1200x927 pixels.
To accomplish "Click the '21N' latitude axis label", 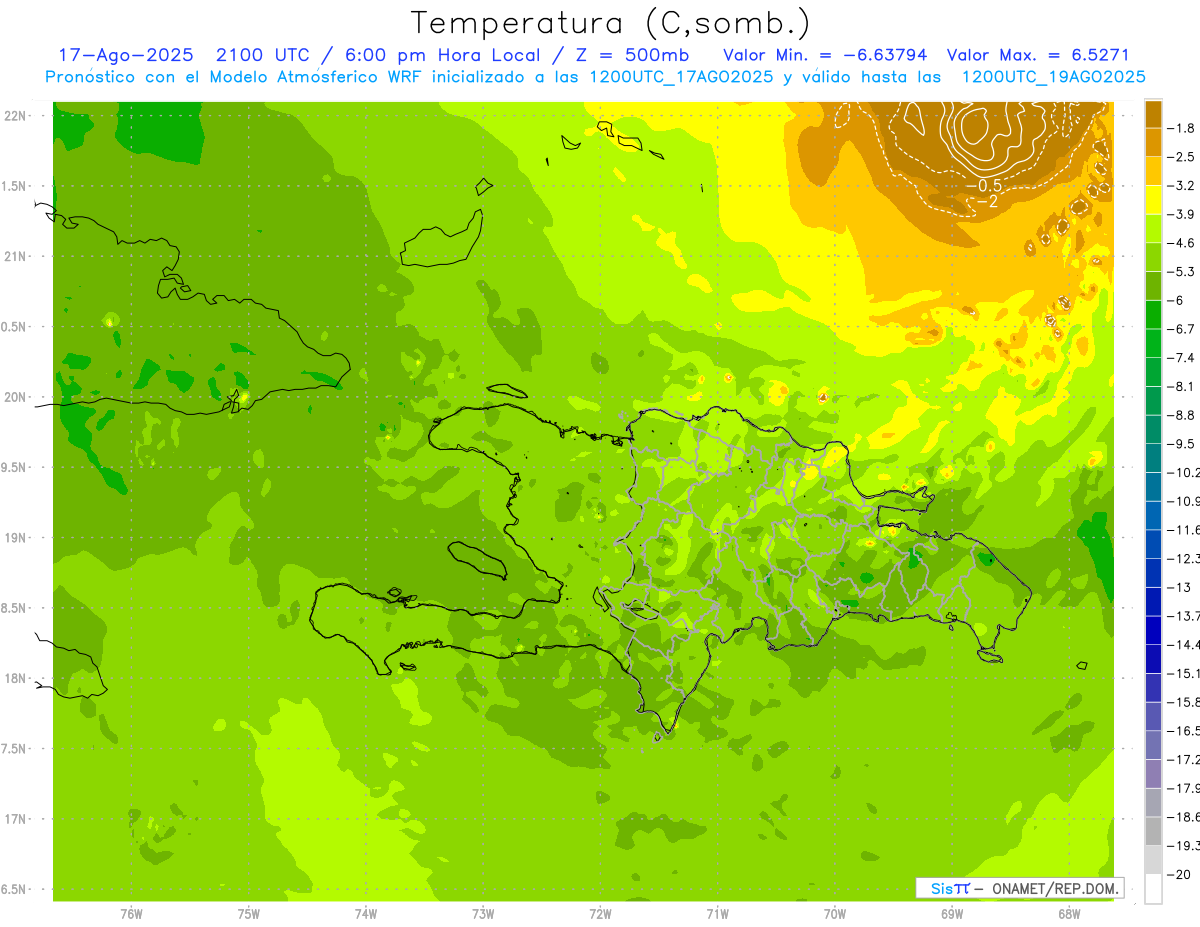I will click(15, 256).
